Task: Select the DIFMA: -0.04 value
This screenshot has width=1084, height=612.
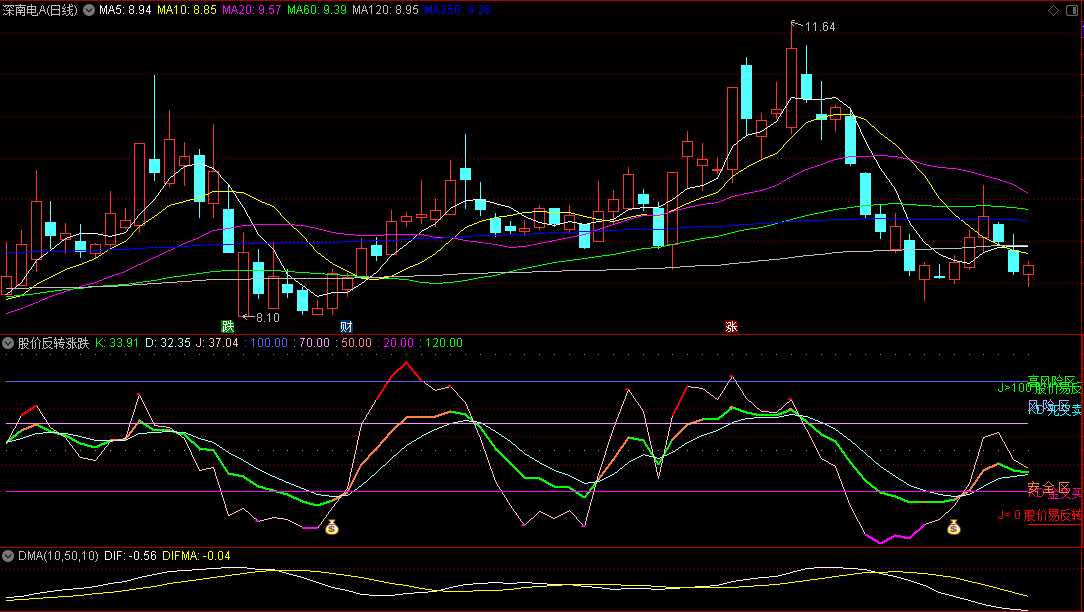Action: click(196, 556)
